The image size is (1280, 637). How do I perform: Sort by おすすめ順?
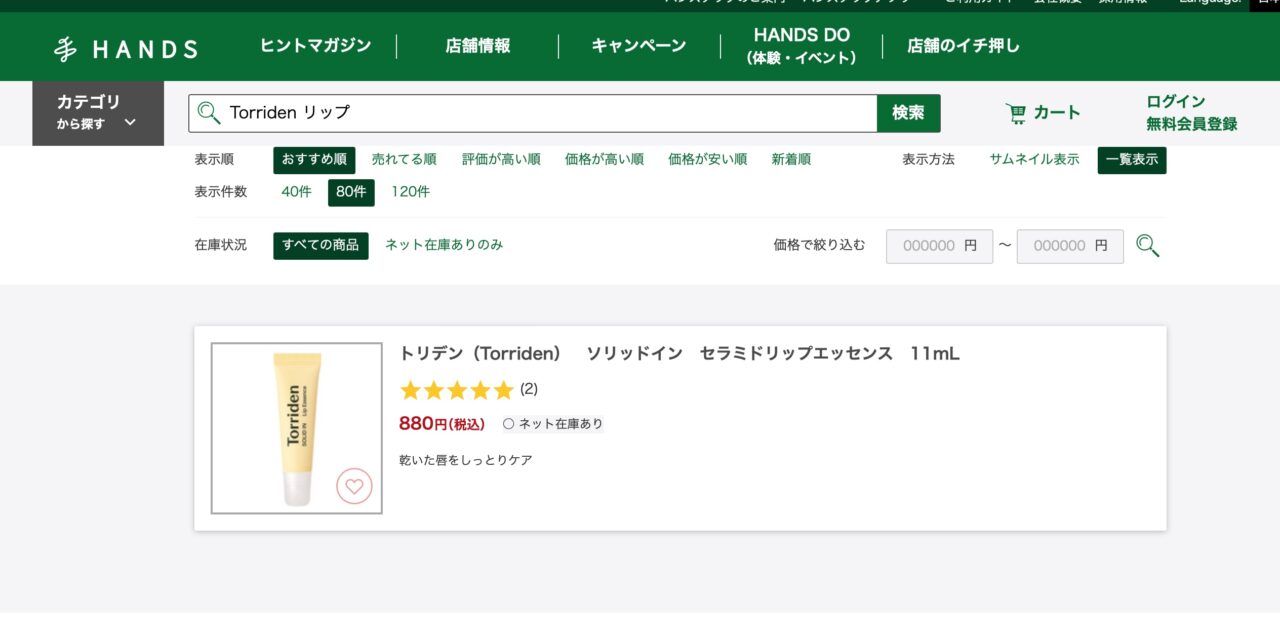click(314, 160)
